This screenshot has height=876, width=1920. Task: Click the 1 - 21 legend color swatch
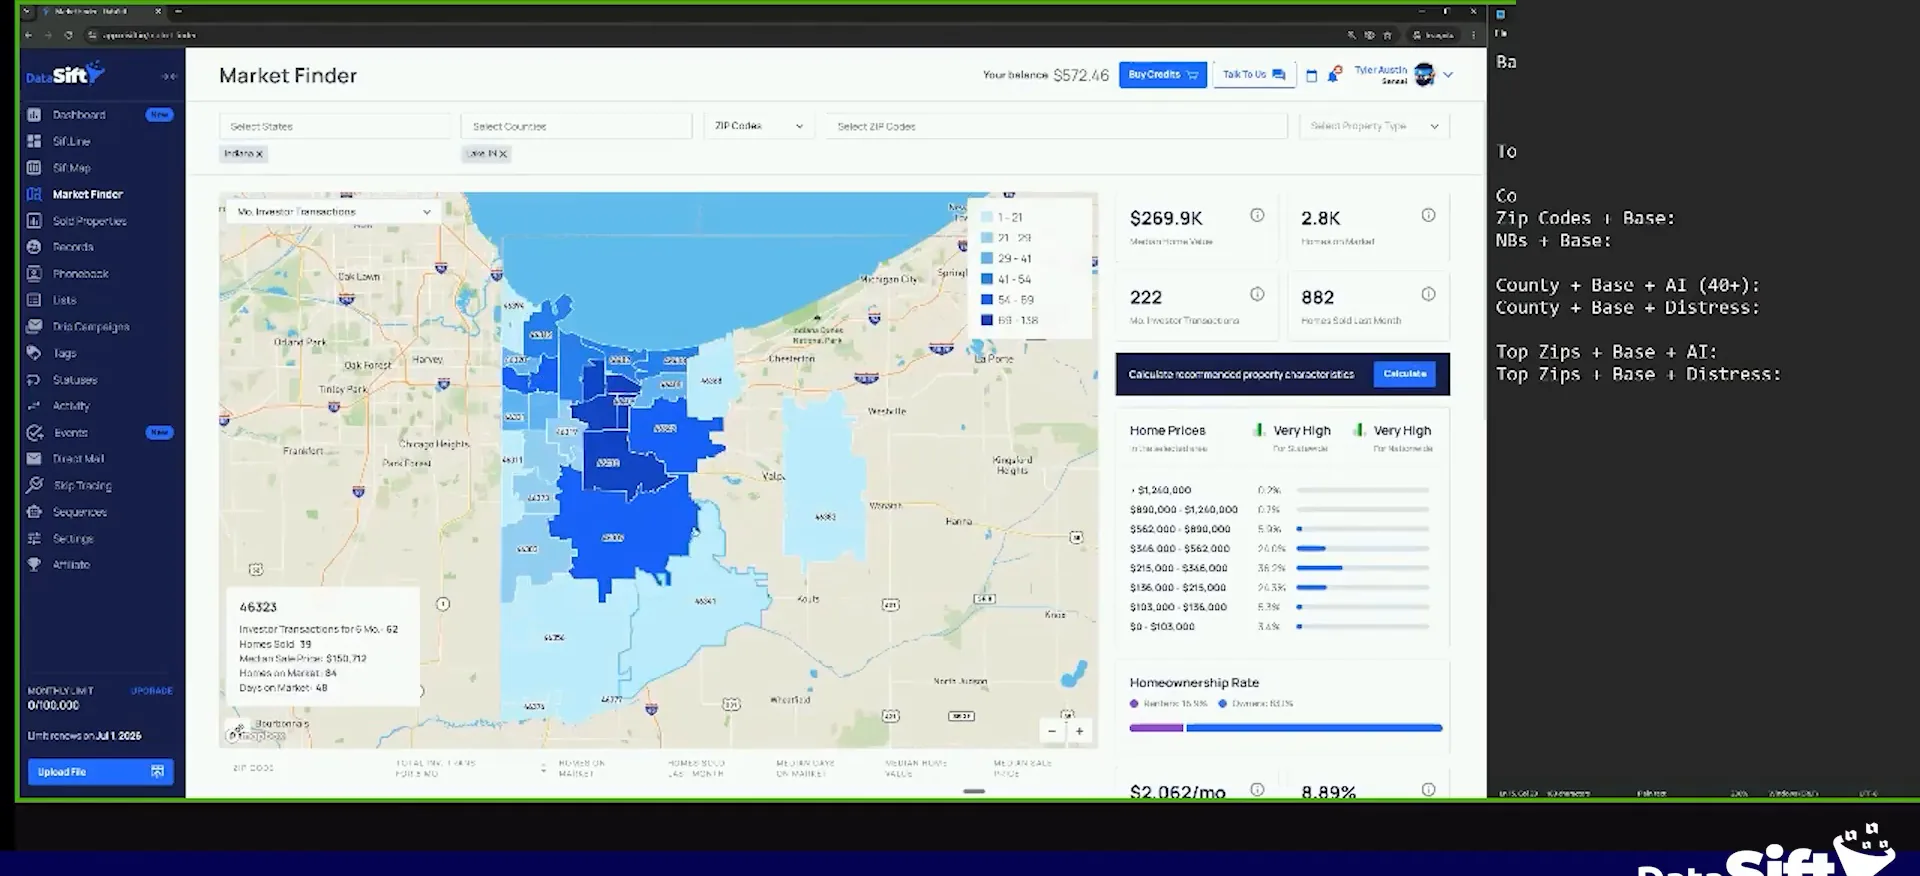(x=987, y=217)
